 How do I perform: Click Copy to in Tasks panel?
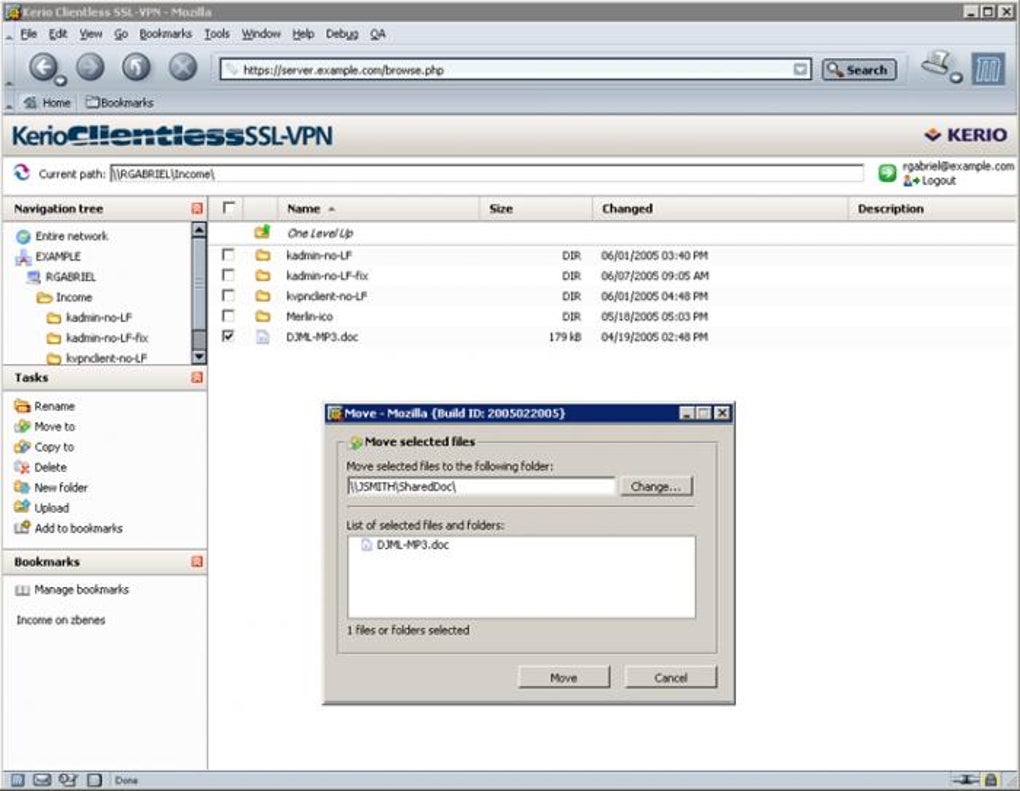tap(54, 447)
